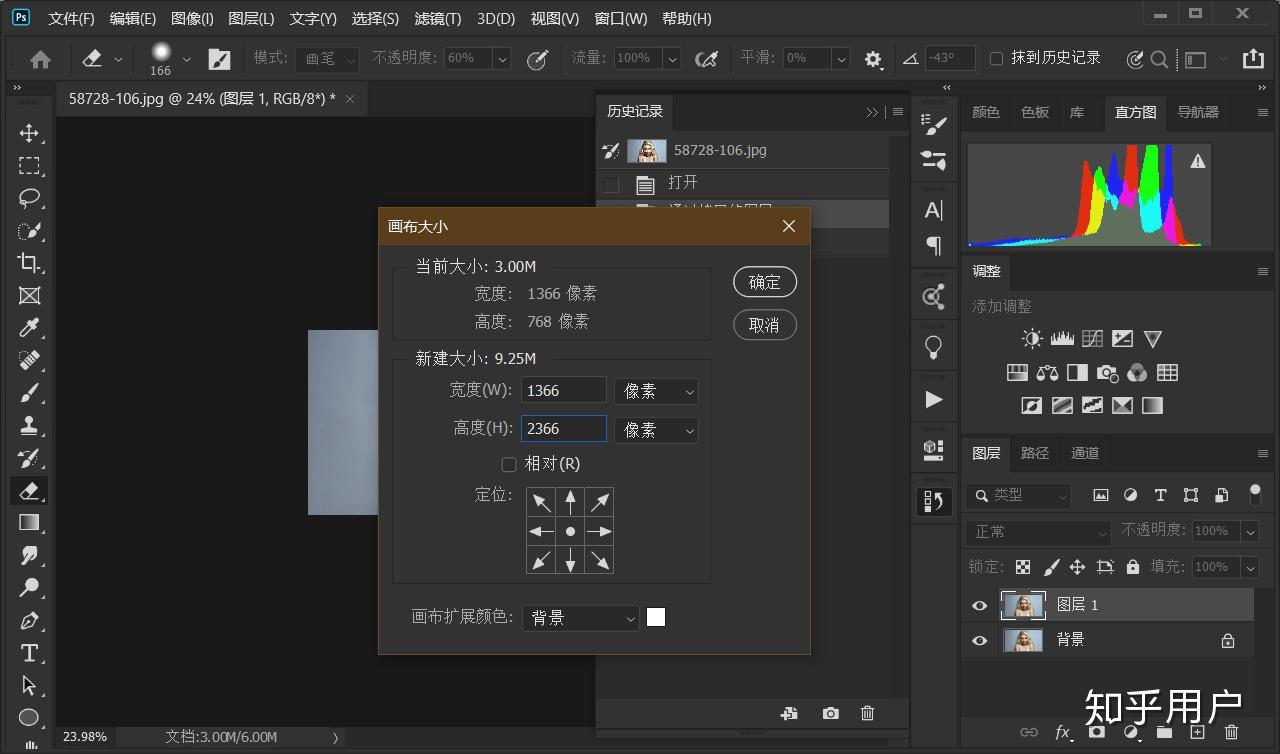Viewport: 1280px width, 754px height.
Task: Select the Move tool
Action: coord(29,133)
